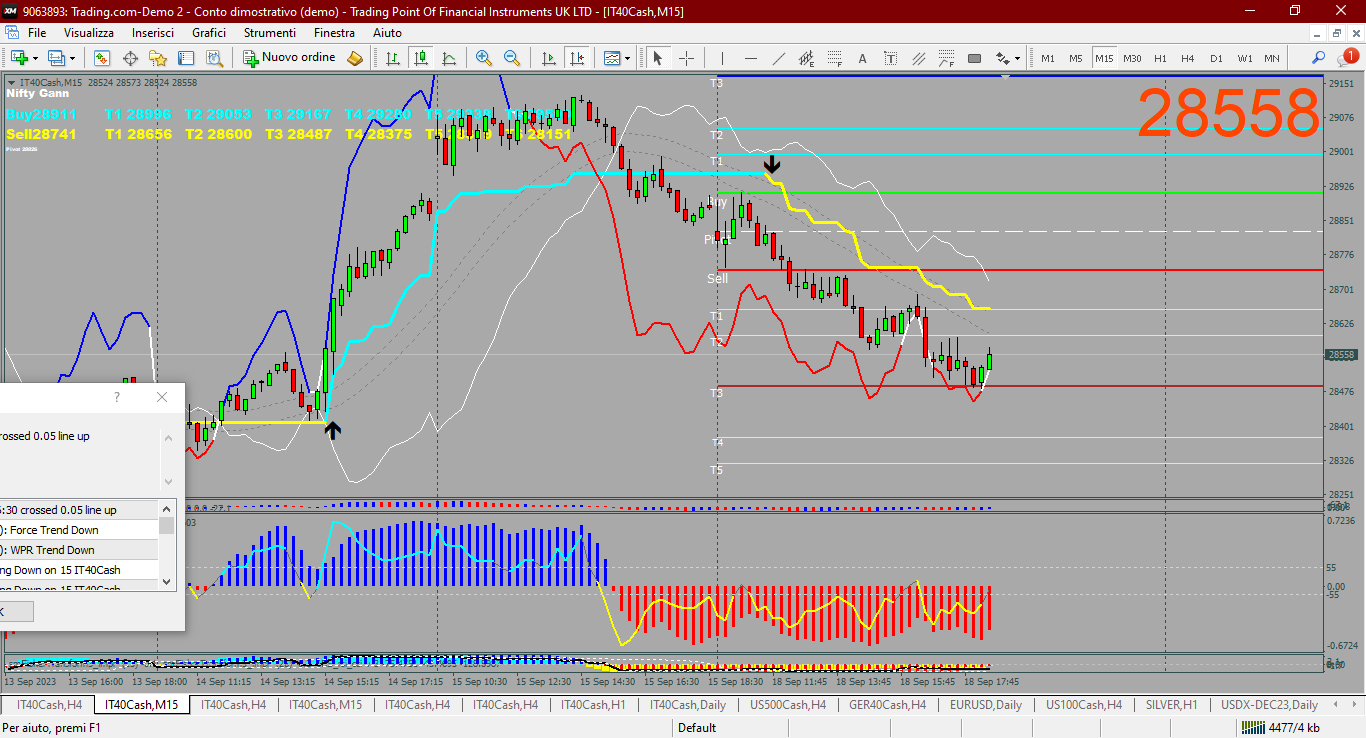This screenshot has height=738, width=1366.
Task: Switch to the US500Cash,H4 chart tab
Action: click(788, 705)
